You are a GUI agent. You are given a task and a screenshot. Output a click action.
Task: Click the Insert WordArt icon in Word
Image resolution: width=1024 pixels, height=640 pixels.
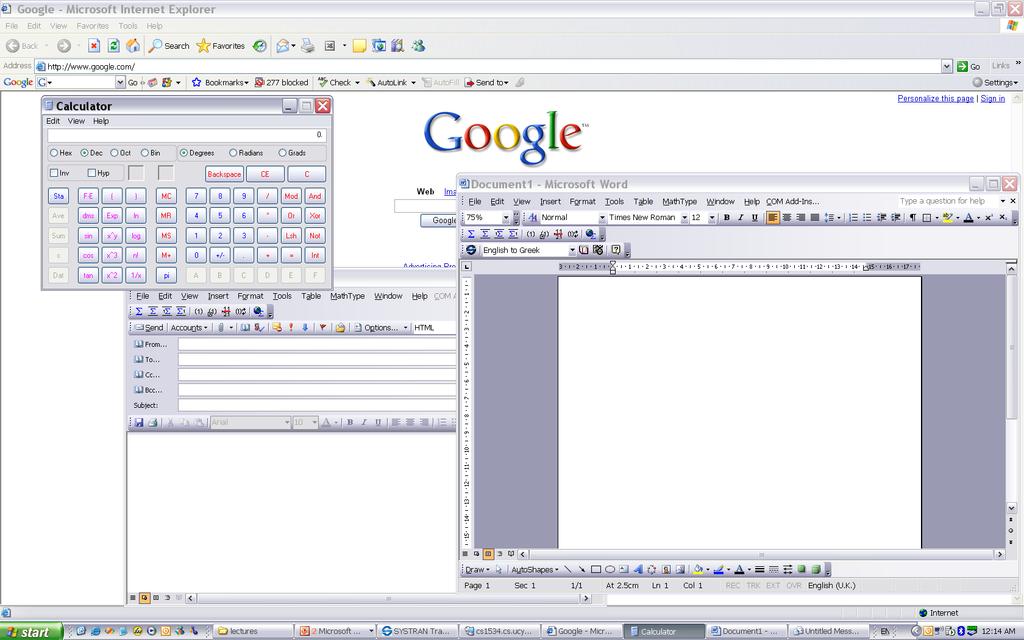638,569
